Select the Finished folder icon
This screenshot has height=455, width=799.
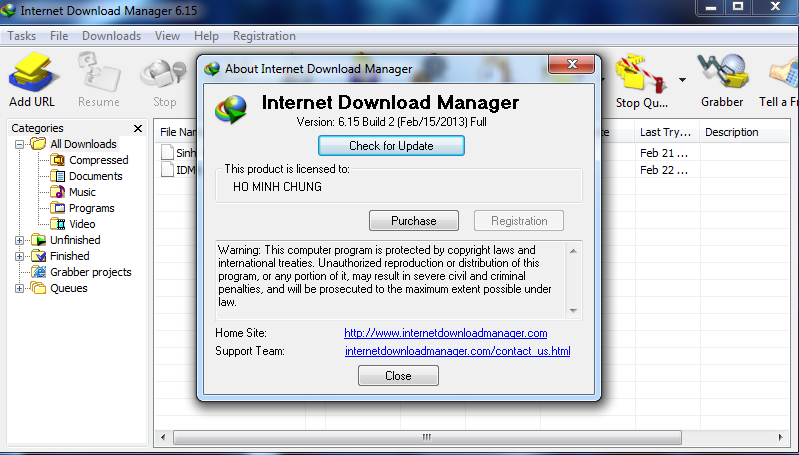tap(38, 256)
